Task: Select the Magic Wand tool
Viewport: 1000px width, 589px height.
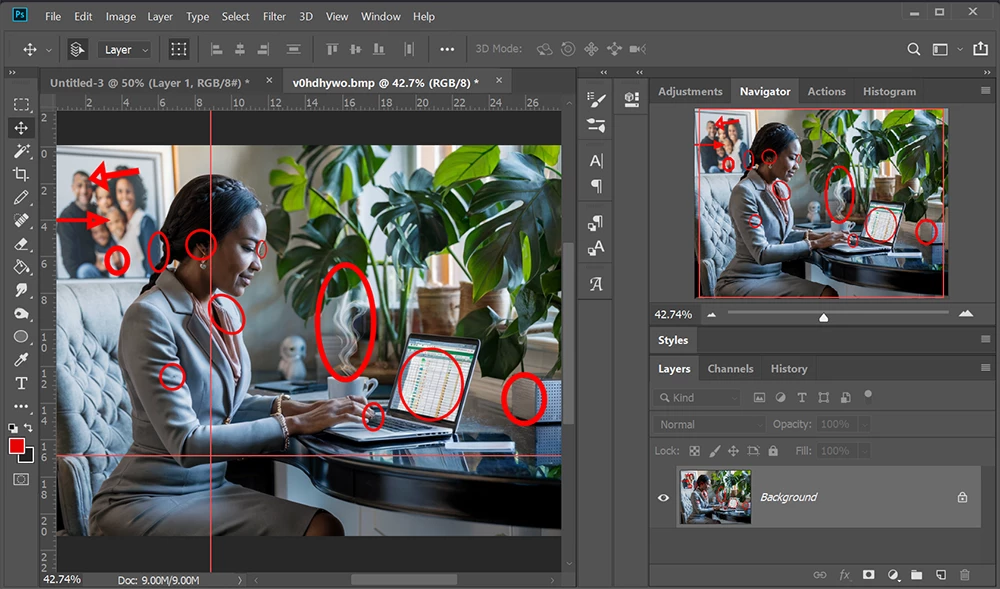Action: (x=21, y=150)
